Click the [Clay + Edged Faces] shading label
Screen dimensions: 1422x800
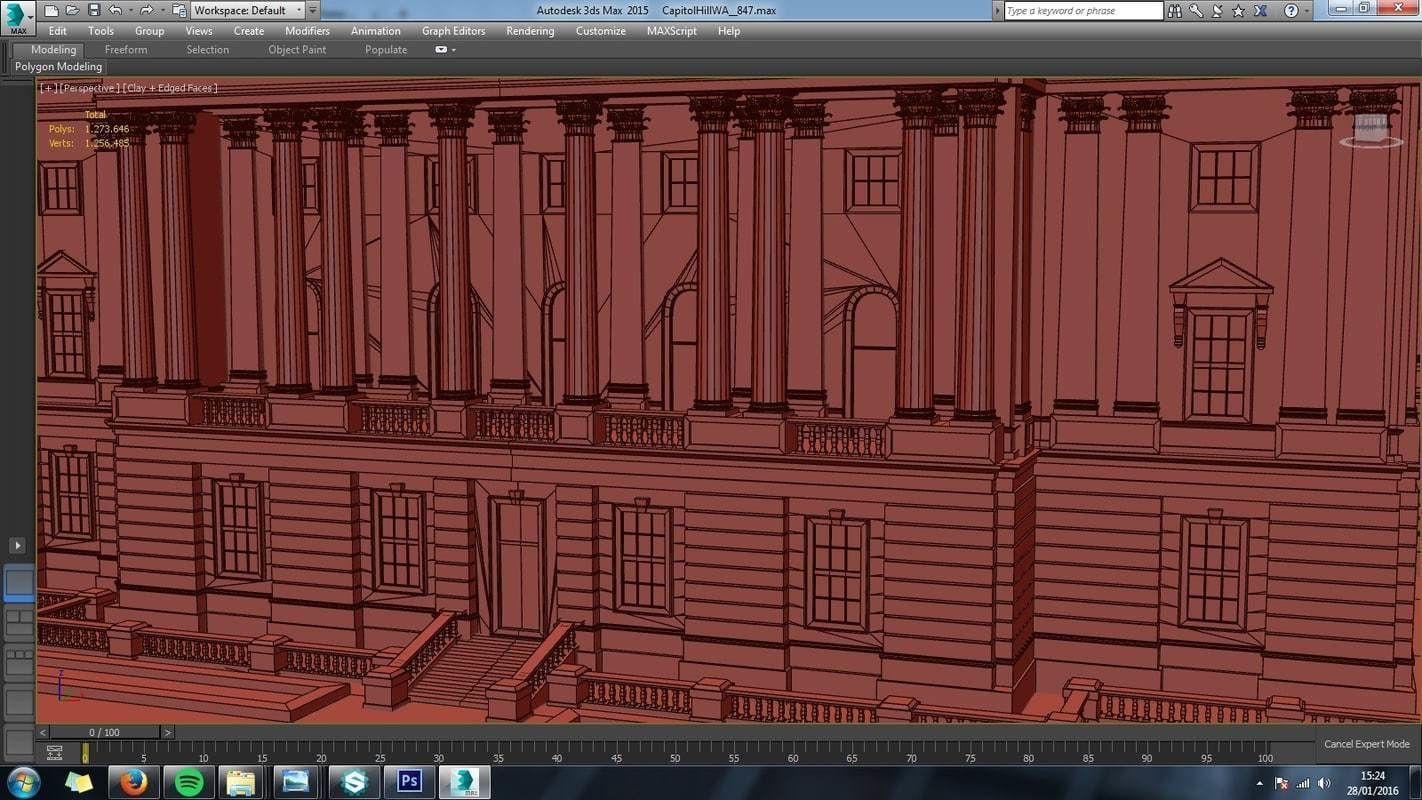click(x=171, y=88)
